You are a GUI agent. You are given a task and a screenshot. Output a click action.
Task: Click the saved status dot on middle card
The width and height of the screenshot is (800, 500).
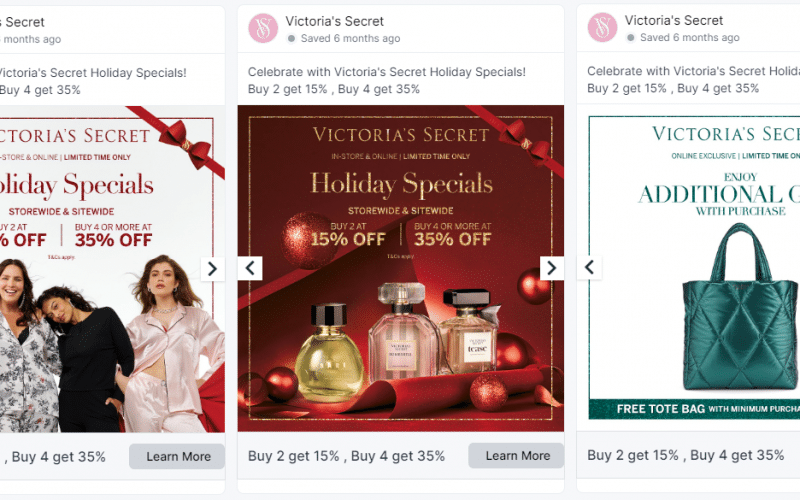[291, 39]
